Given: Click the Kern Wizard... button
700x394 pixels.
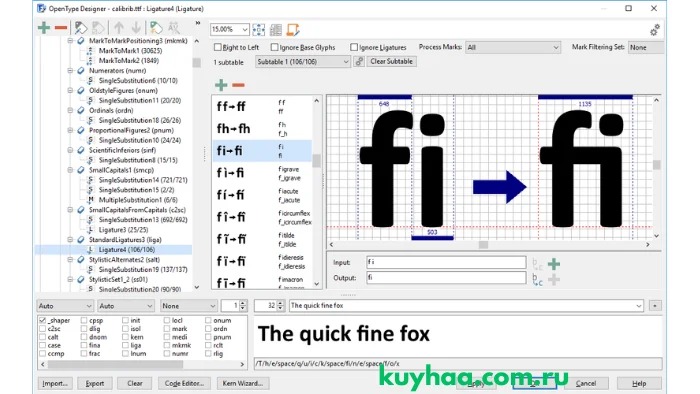Looking at the screenshot, I should tap(242, 383).
